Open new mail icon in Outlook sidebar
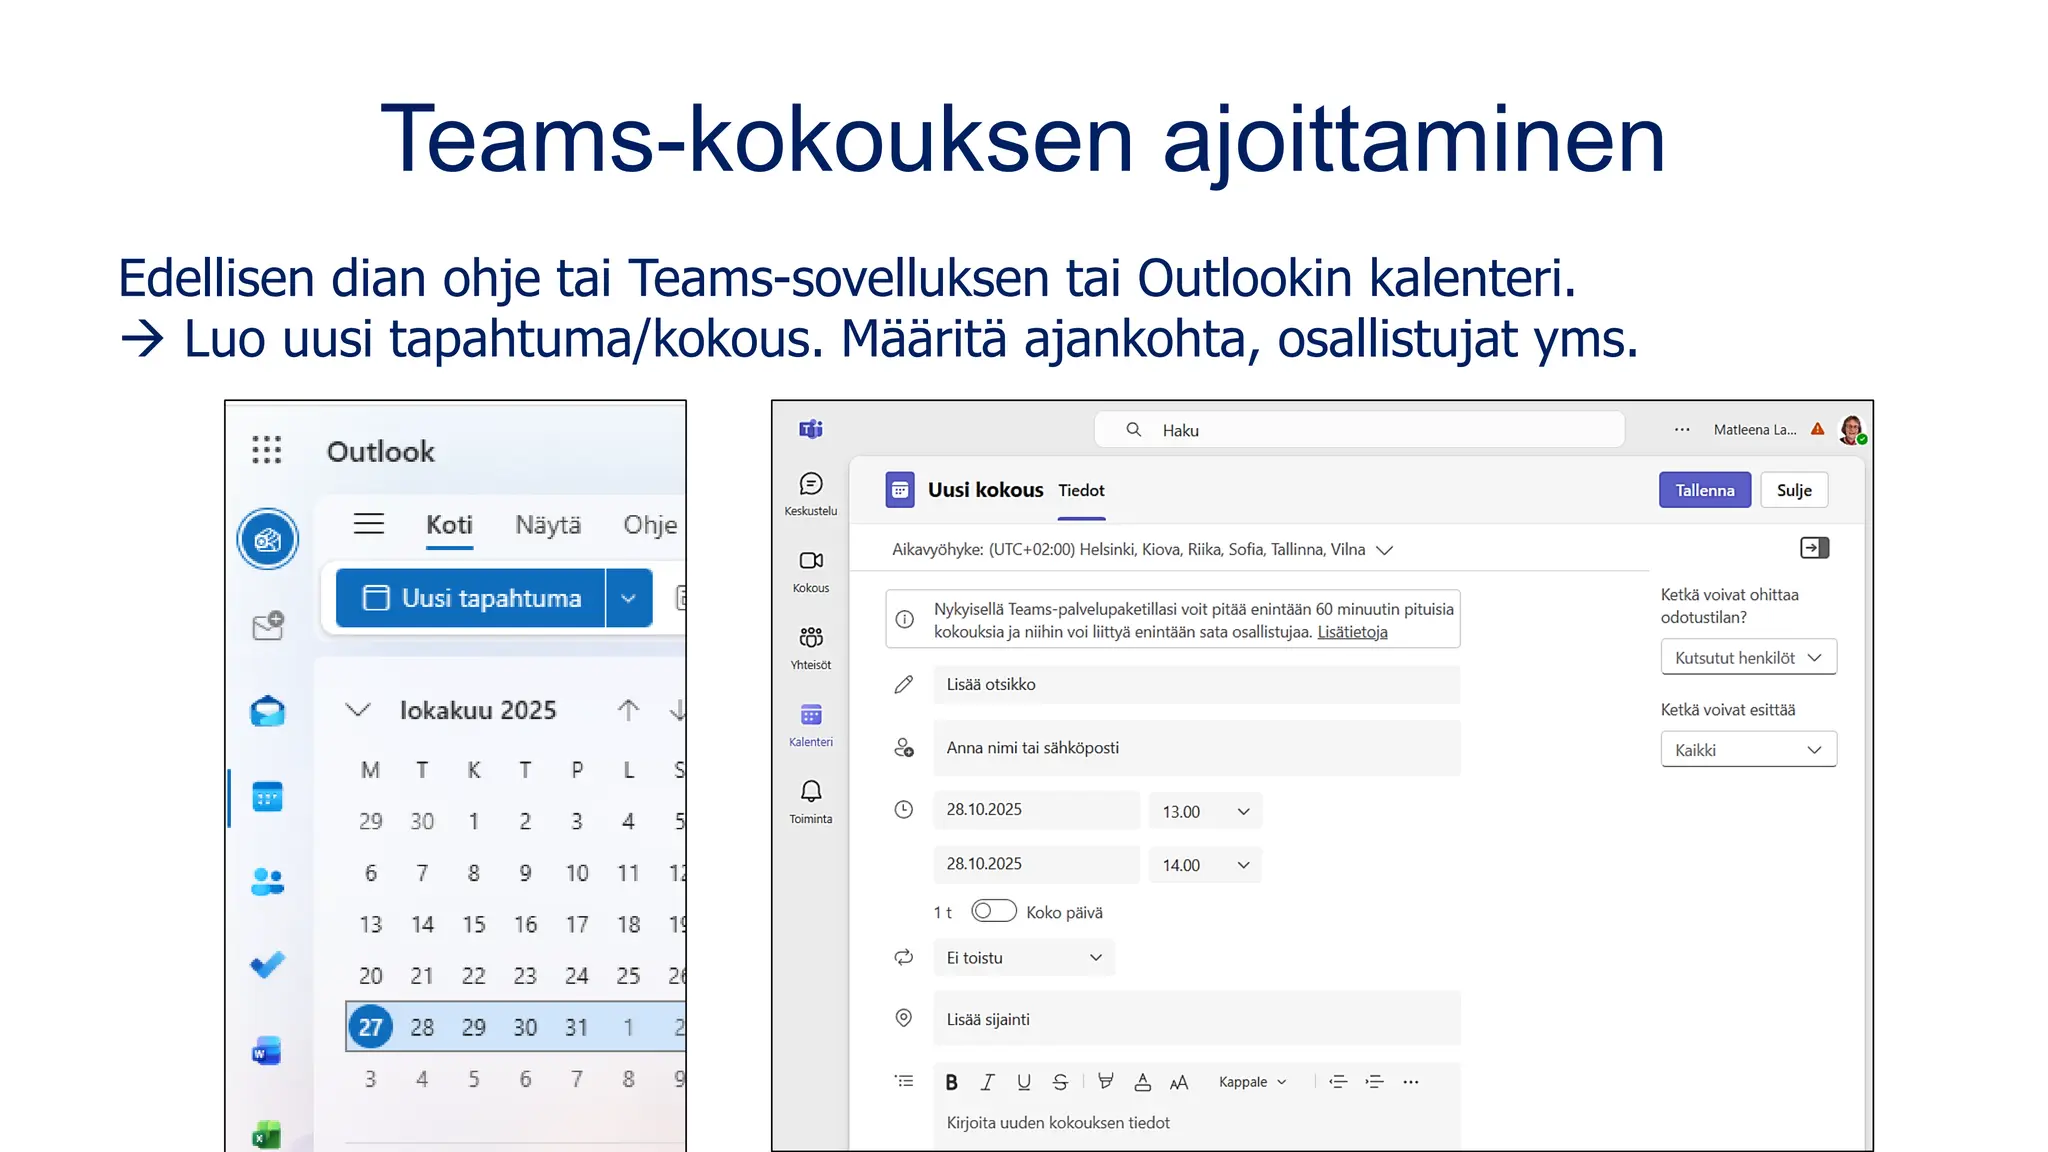Screen dimensions: 2048x1152 [x=267, y=626]
